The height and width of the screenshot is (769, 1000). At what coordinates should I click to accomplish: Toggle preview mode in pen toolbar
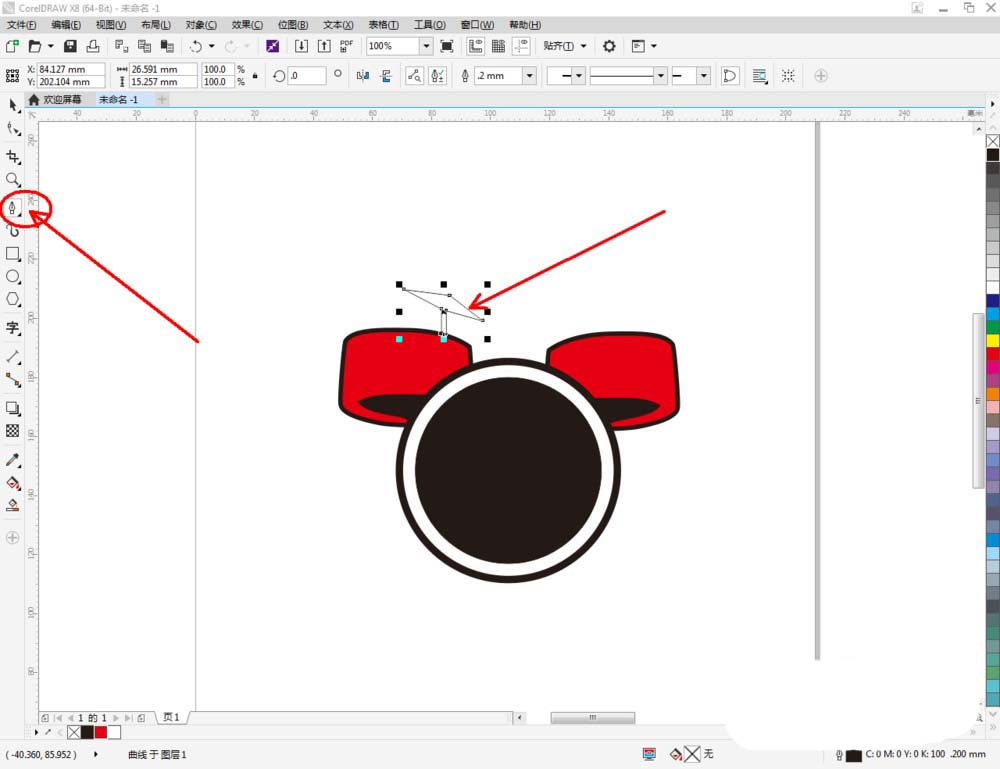click(x=415, y=76)
